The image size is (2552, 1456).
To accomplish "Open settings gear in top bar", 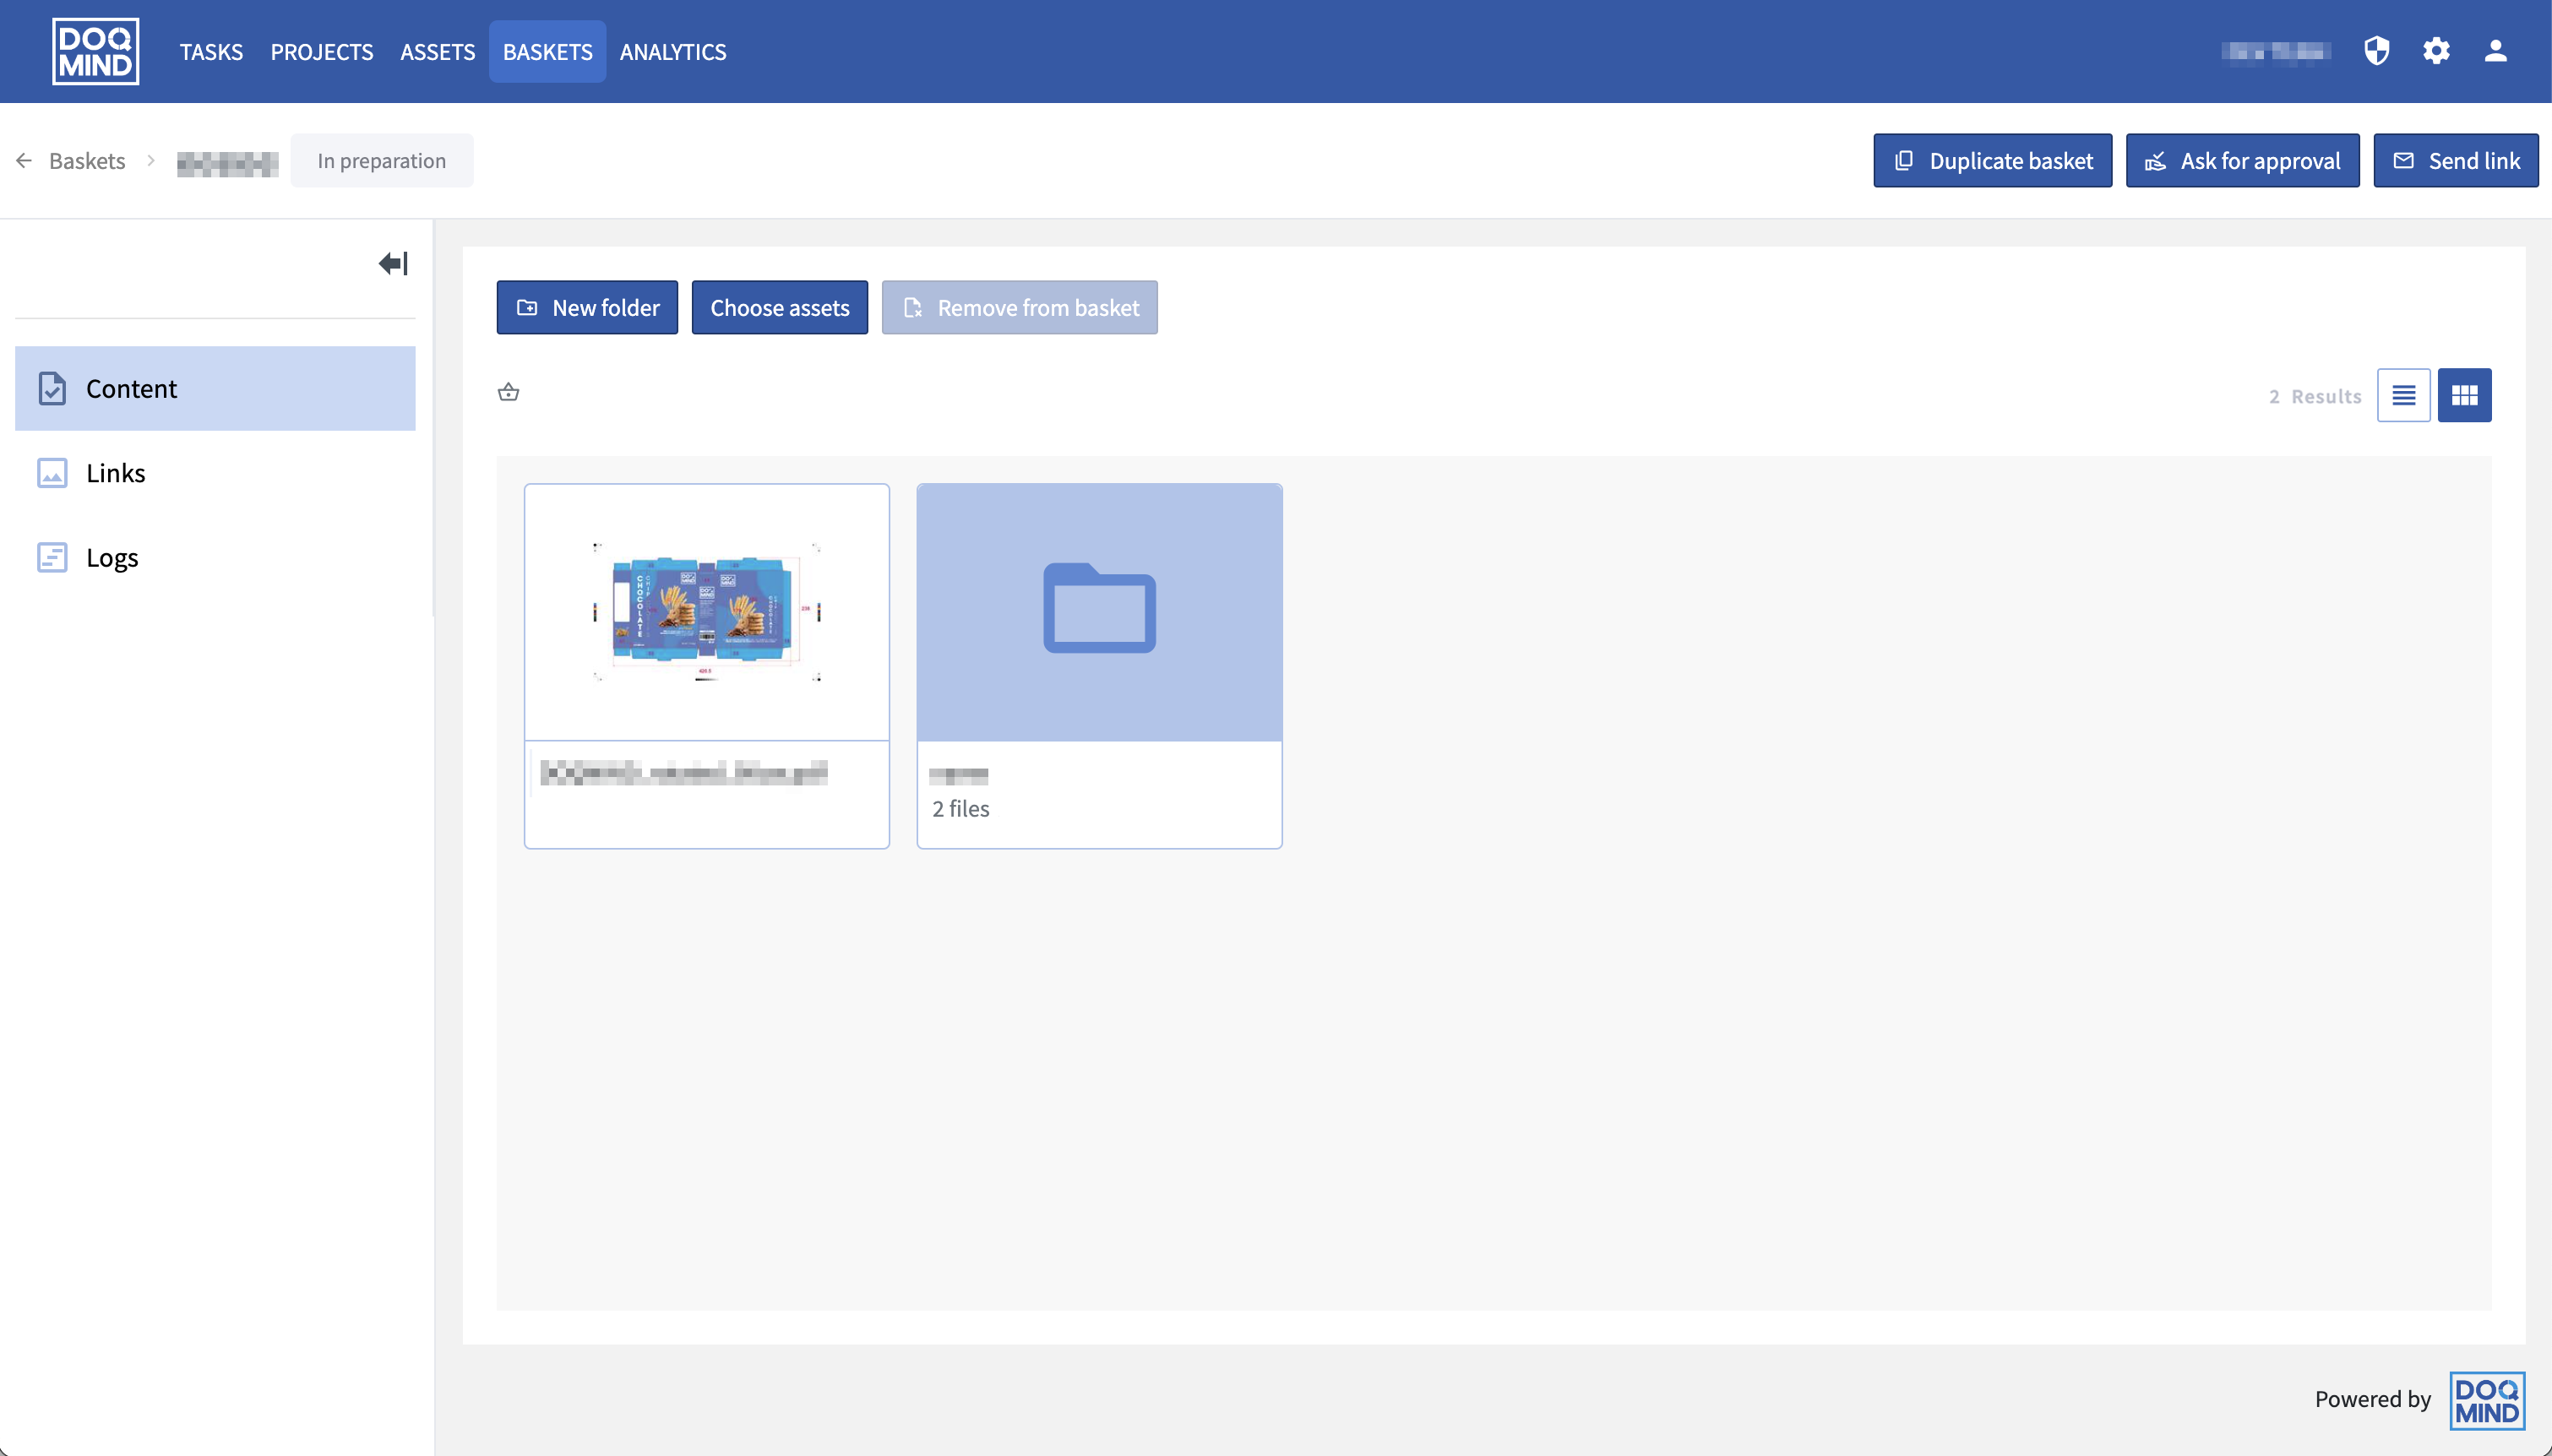I will click(x=2436, y=51).
